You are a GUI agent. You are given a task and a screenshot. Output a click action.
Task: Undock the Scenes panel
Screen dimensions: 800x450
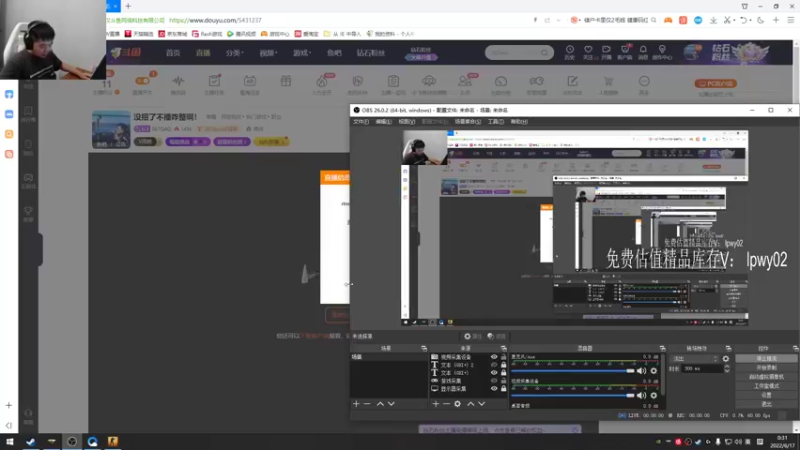tap(423, 348)
